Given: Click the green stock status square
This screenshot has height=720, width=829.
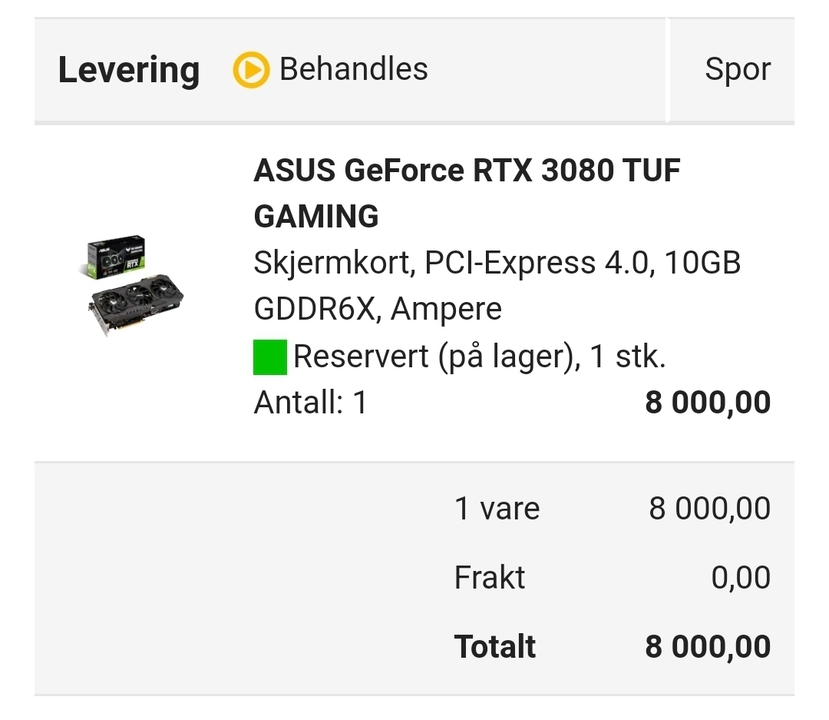Looking at the screenshot, I should tap(270, 357).
